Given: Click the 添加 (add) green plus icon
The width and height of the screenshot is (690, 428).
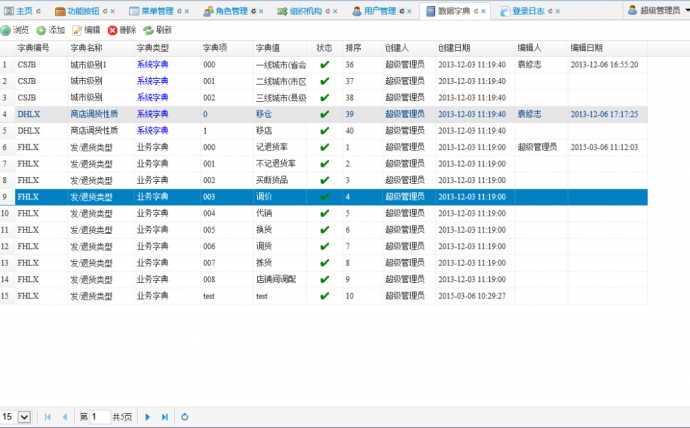Looking at the screenshot, I should pos(41,30).
